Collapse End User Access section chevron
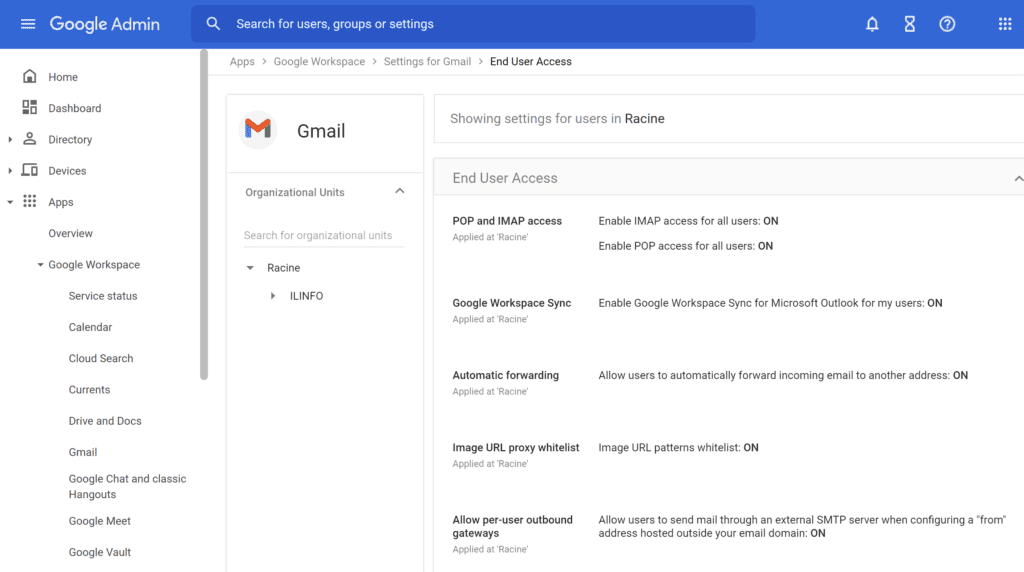The width and height of the screenshot is (1024, 572). [1018, 178]
